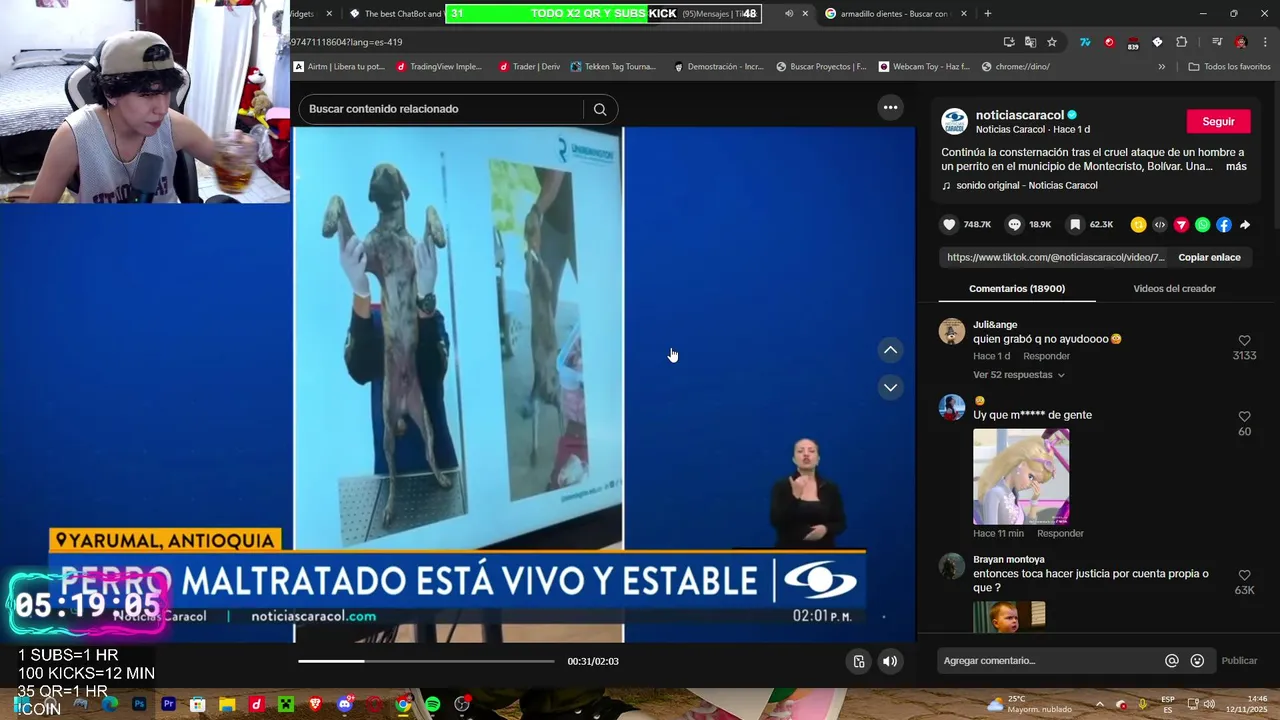Share the video to WhatsApp
This screenshot has height=720, width=1280.
point(1202,225)
